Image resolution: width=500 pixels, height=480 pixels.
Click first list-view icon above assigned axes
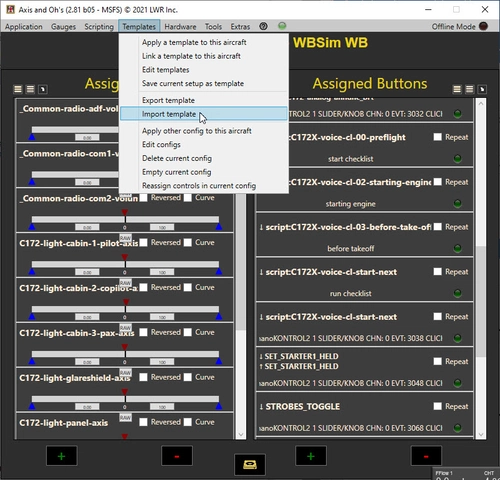(18, 89)
